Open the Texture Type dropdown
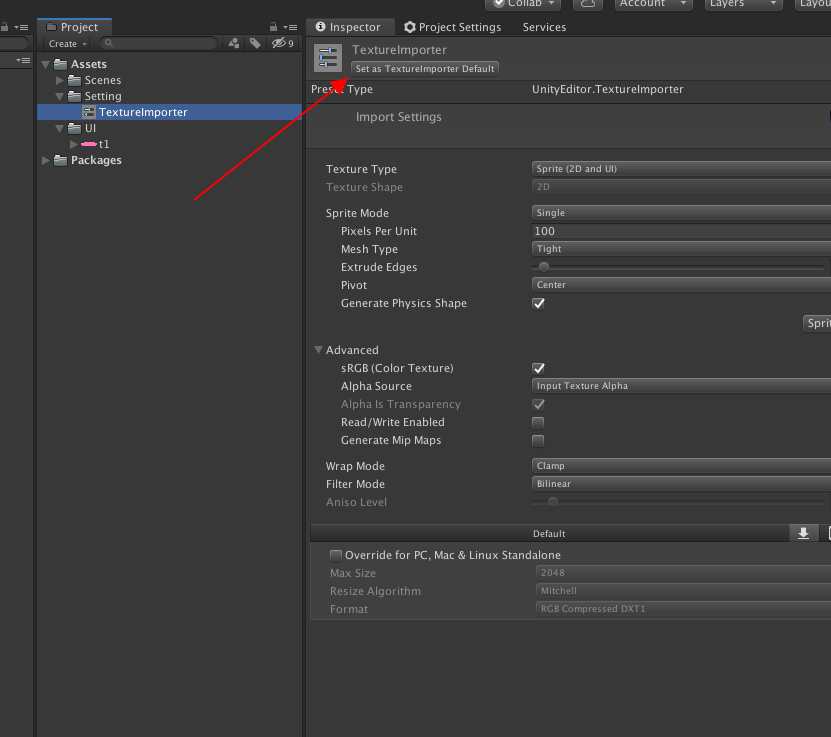Viewport: 831px width, 737px height. [680, 169]
